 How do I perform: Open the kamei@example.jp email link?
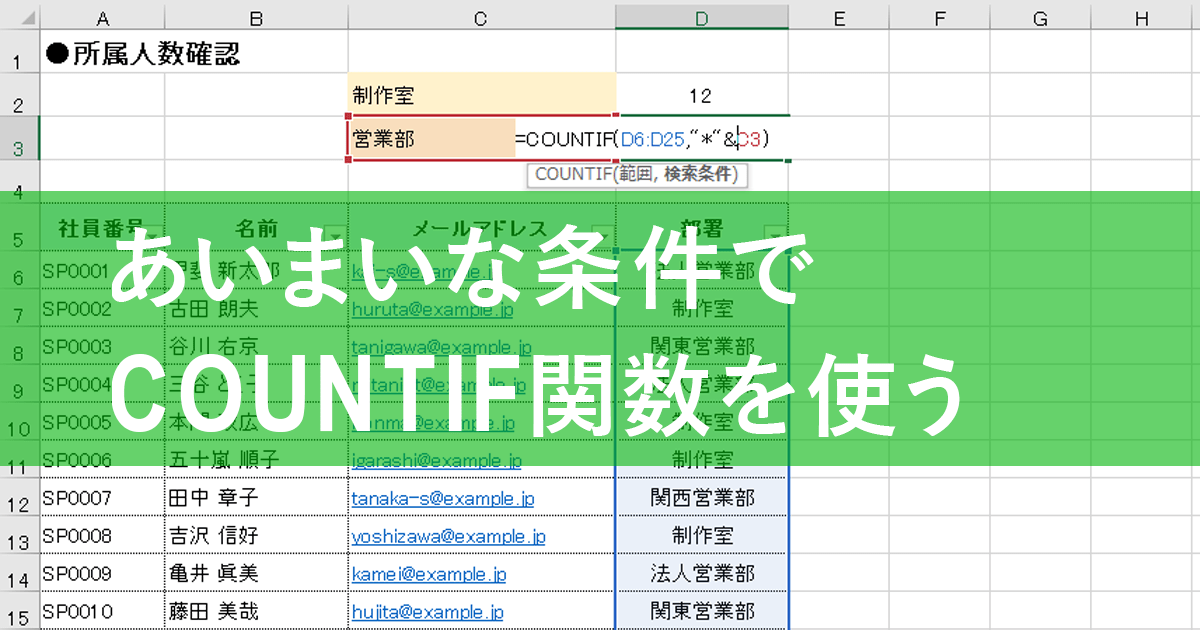coord(428,574)
